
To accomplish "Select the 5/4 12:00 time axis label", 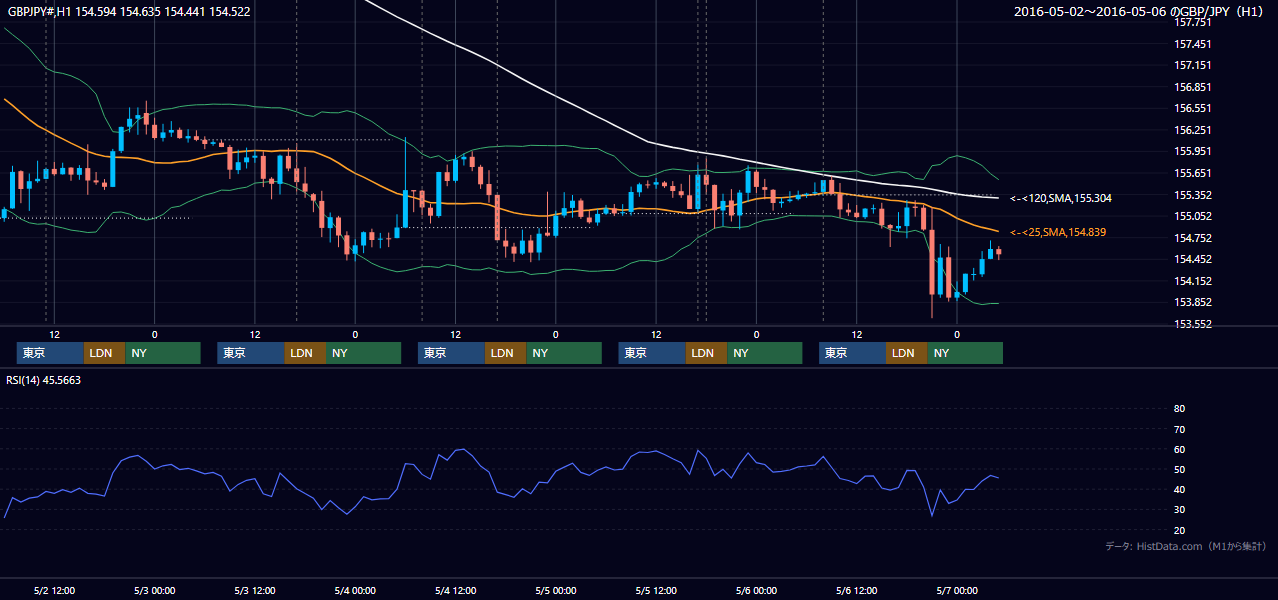I will tap(455, 590).
